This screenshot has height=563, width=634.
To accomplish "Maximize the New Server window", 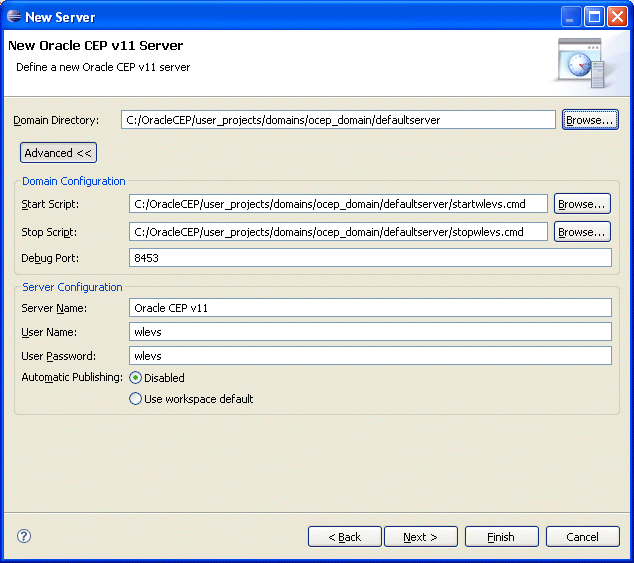I will click(x=594, y=17).
